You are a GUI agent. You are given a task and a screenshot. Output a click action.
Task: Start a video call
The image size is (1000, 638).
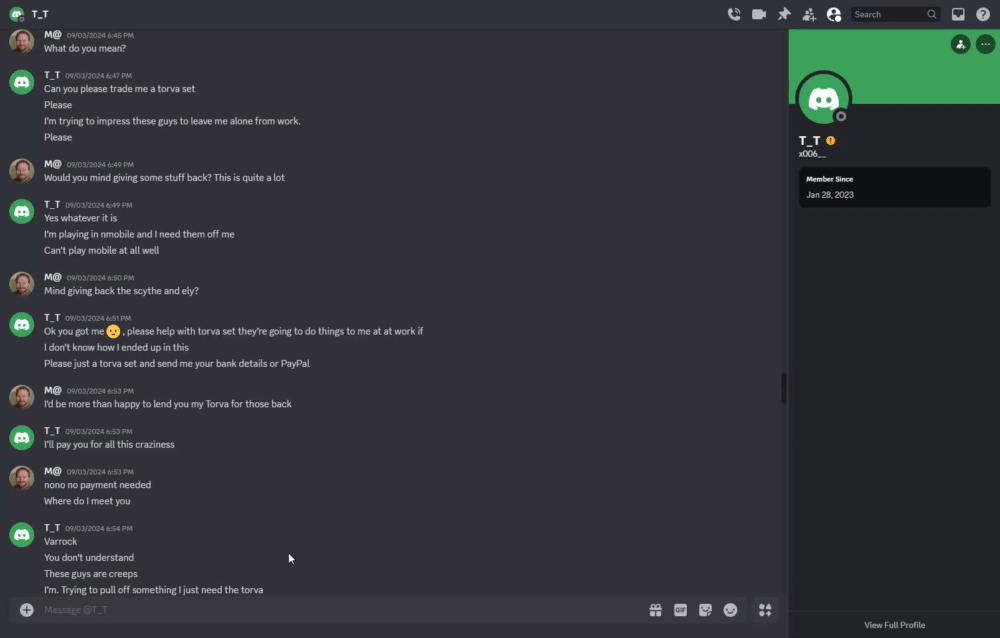pyautogui.click(x=759, y=14)
